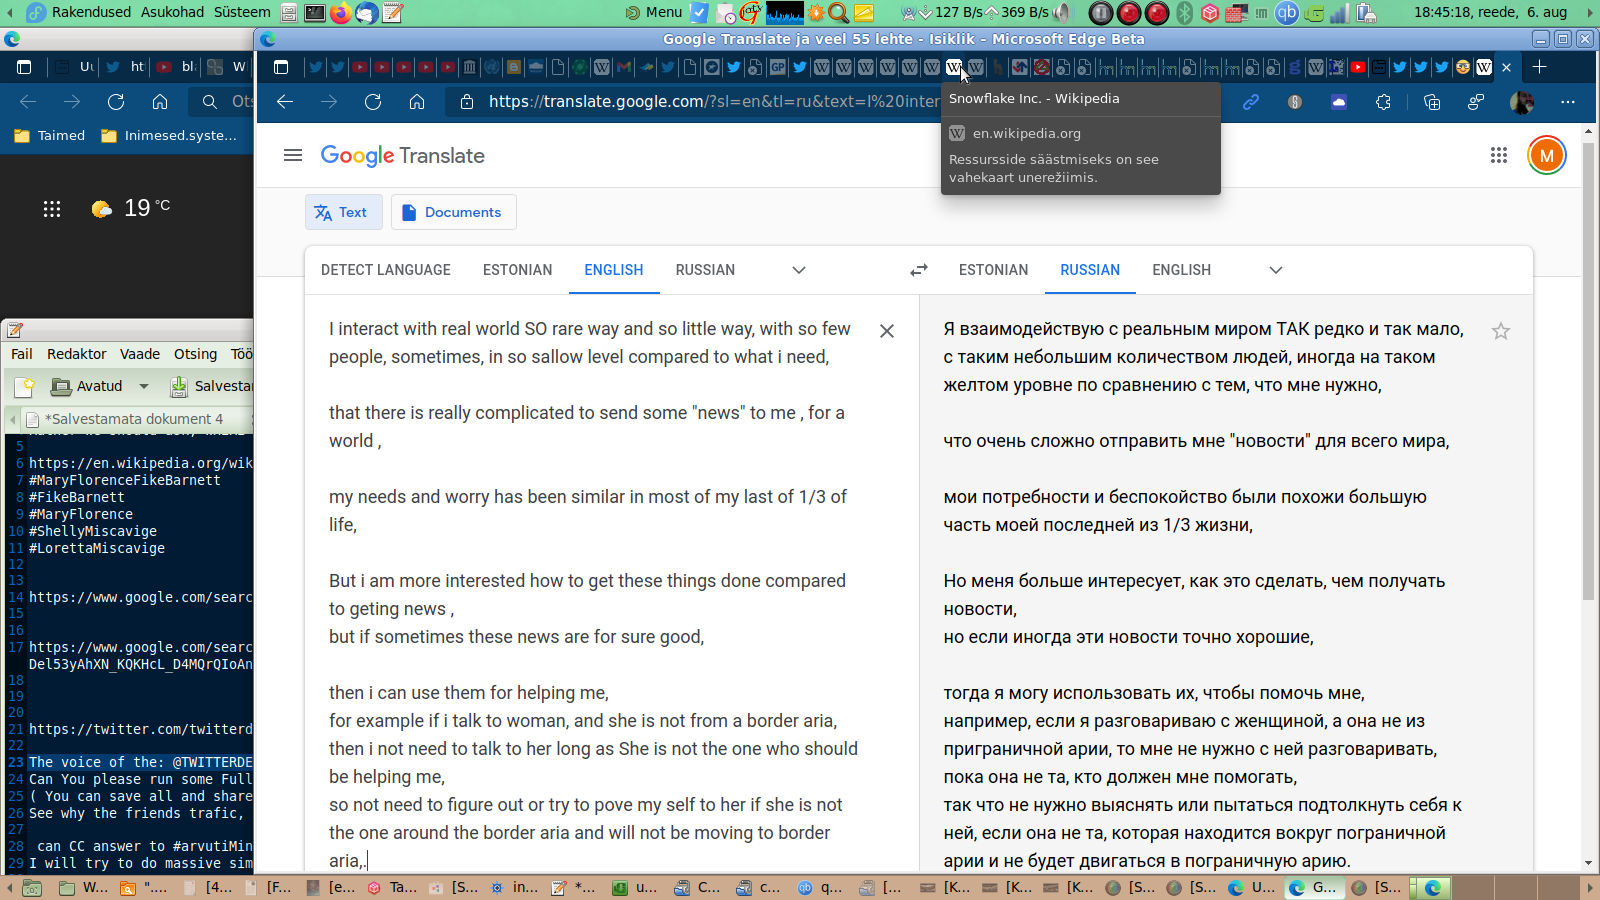Image resolution: width=1600 pixels, height=900 pixels.
Task: Click the #FikeBarnett line in text editor
Action: click(x=77, y=497)
